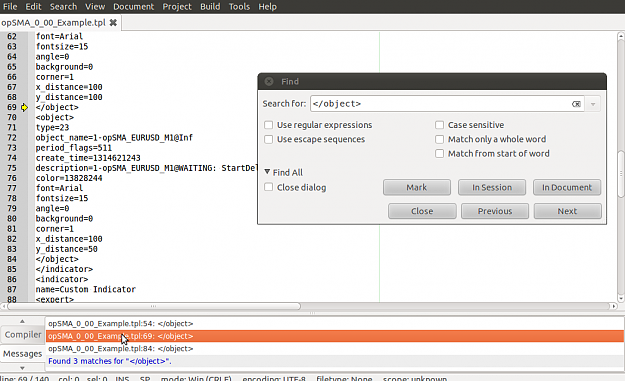
Task: Select the opSMA_0_00_Example.tpl document tab
Action: click(x=53, y=23)
